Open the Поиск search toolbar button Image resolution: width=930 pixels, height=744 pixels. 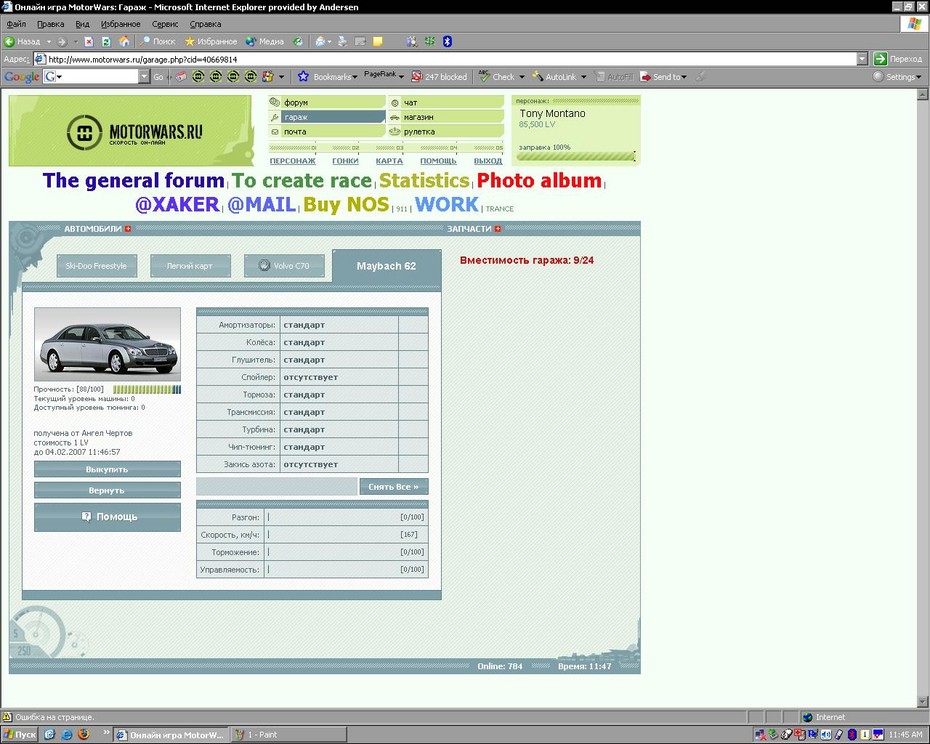click(158, 42)
